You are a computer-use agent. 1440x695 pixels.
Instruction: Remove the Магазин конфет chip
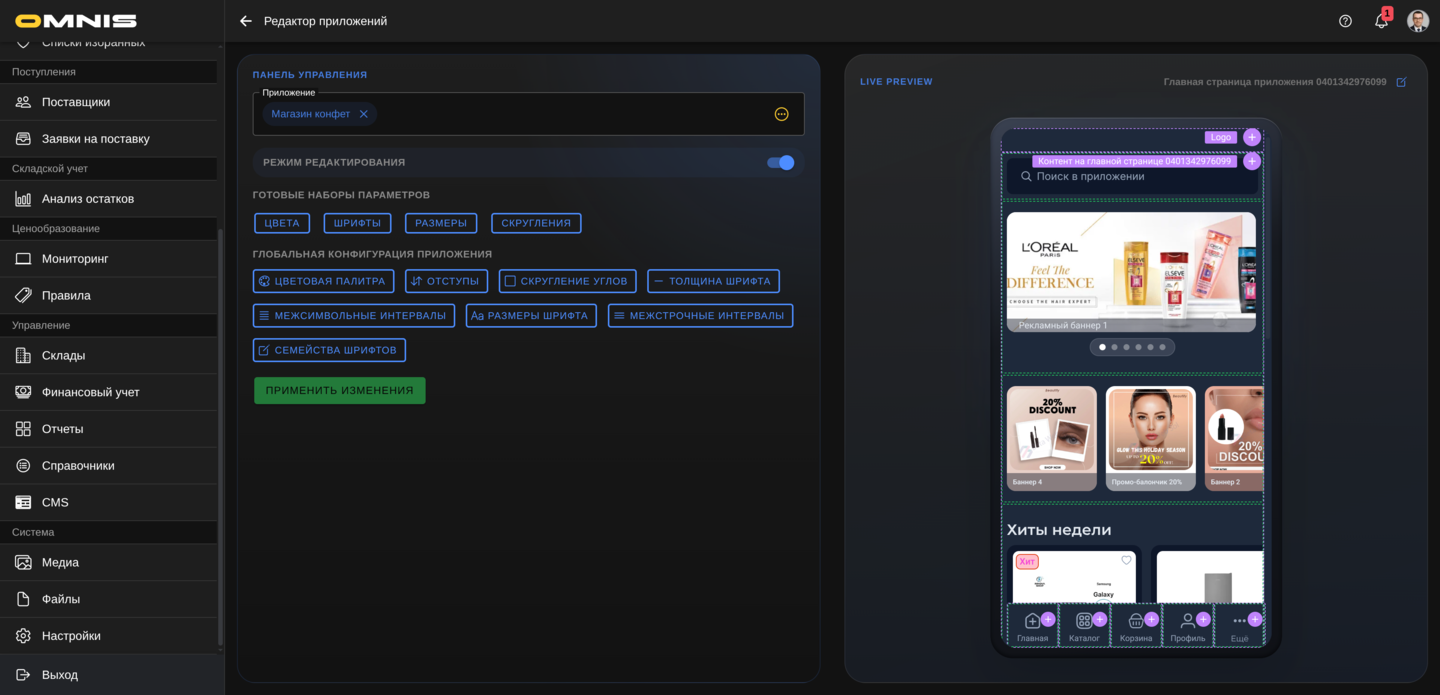pos(364,114)
